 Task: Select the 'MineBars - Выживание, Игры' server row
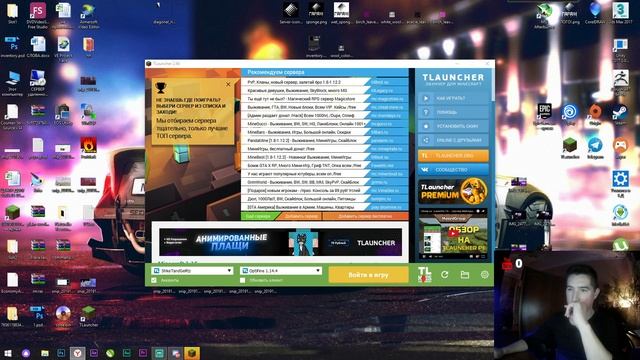(324, 132)
